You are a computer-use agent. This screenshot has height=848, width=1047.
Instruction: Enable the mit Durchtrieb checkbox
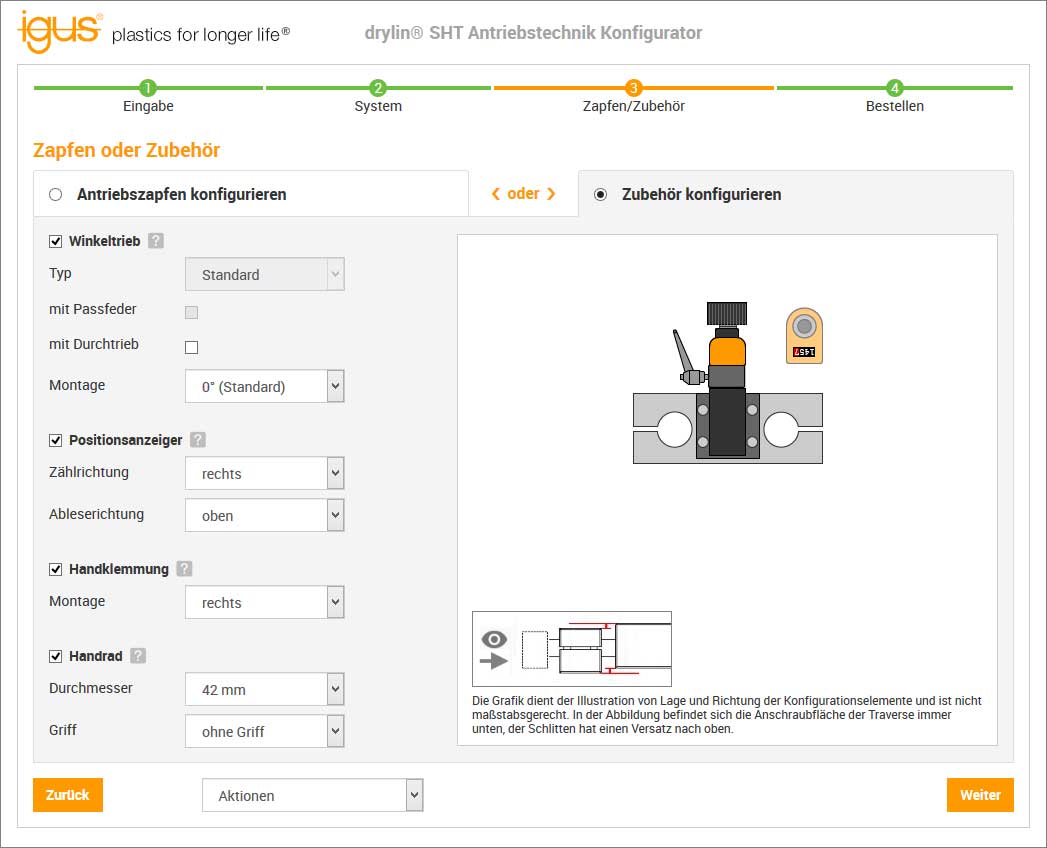tap(192, 347)
